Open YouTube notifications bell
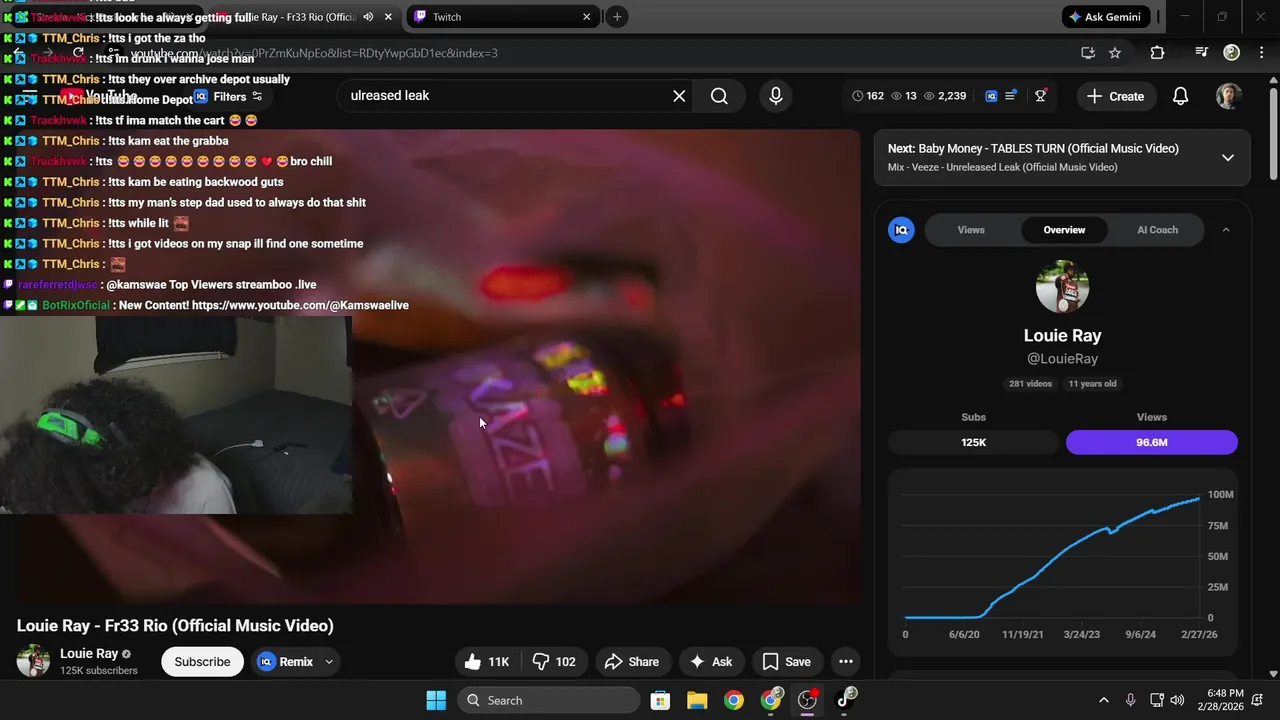 [1180, 96]
